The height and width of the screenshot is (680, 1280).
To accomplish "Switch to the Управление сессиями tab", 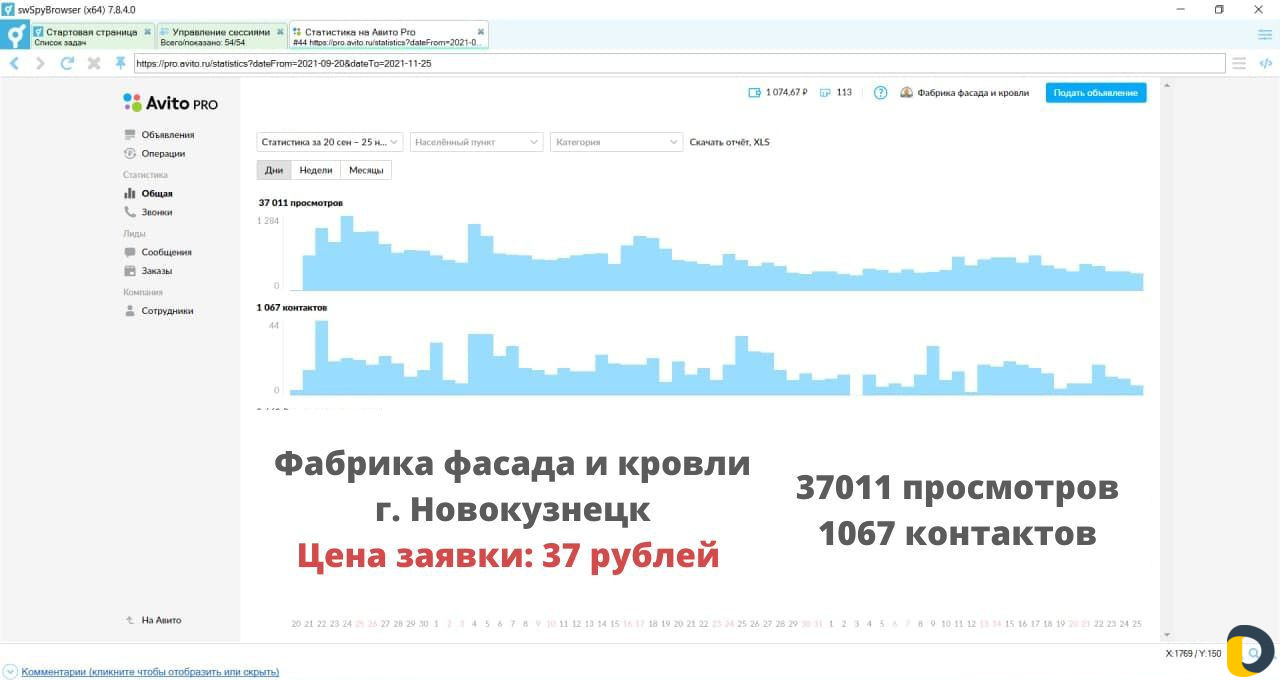I will 222,36.
